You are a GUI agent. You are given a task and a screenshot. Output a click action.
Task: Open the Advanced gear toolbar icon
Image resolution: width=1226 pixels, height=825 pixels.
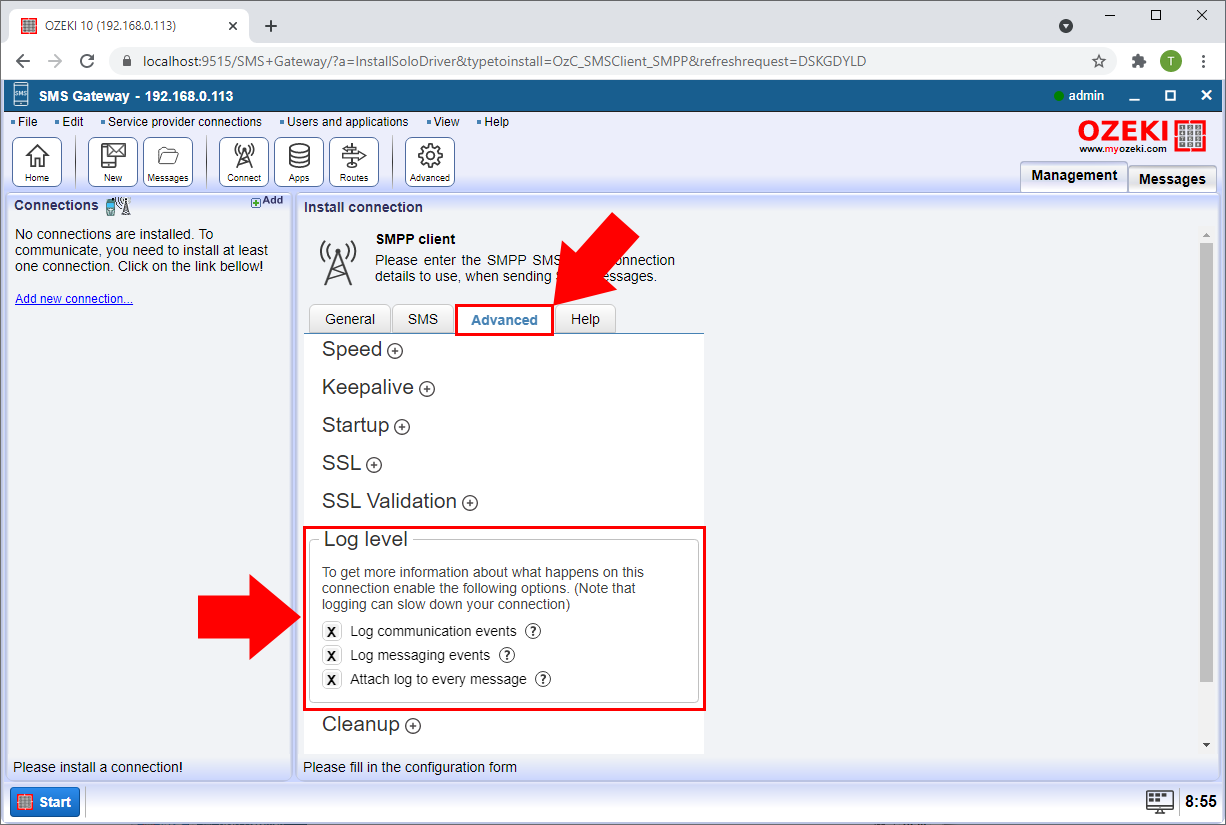click(x=430, y=161)
